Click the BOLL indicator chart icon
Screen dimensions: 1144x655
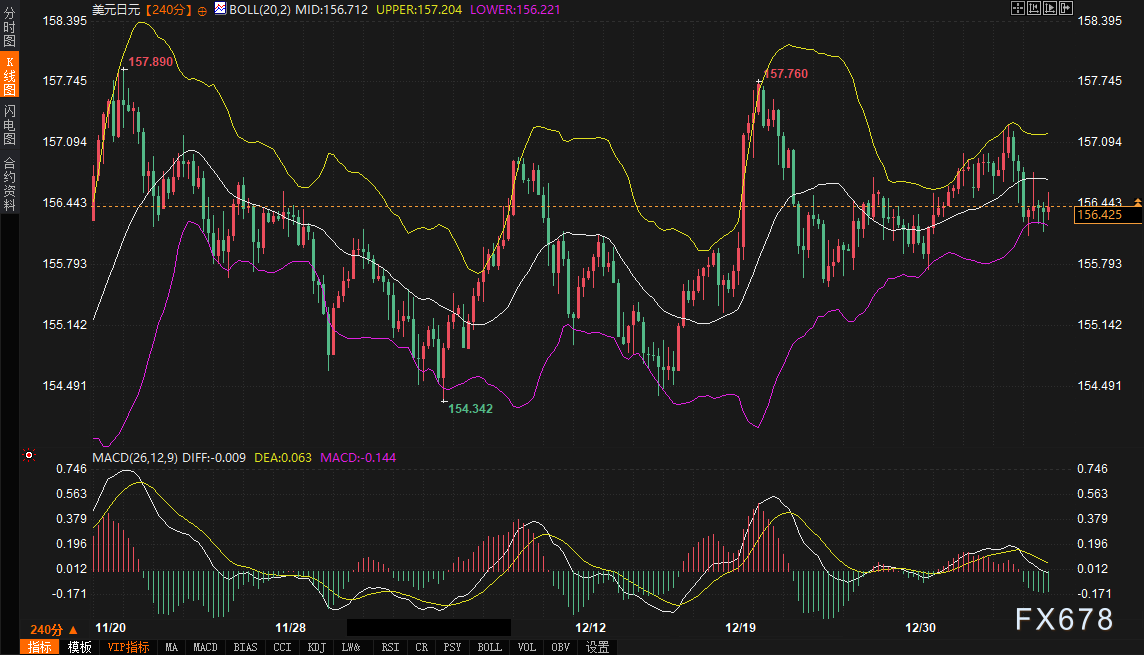click(x=220, y=9)
